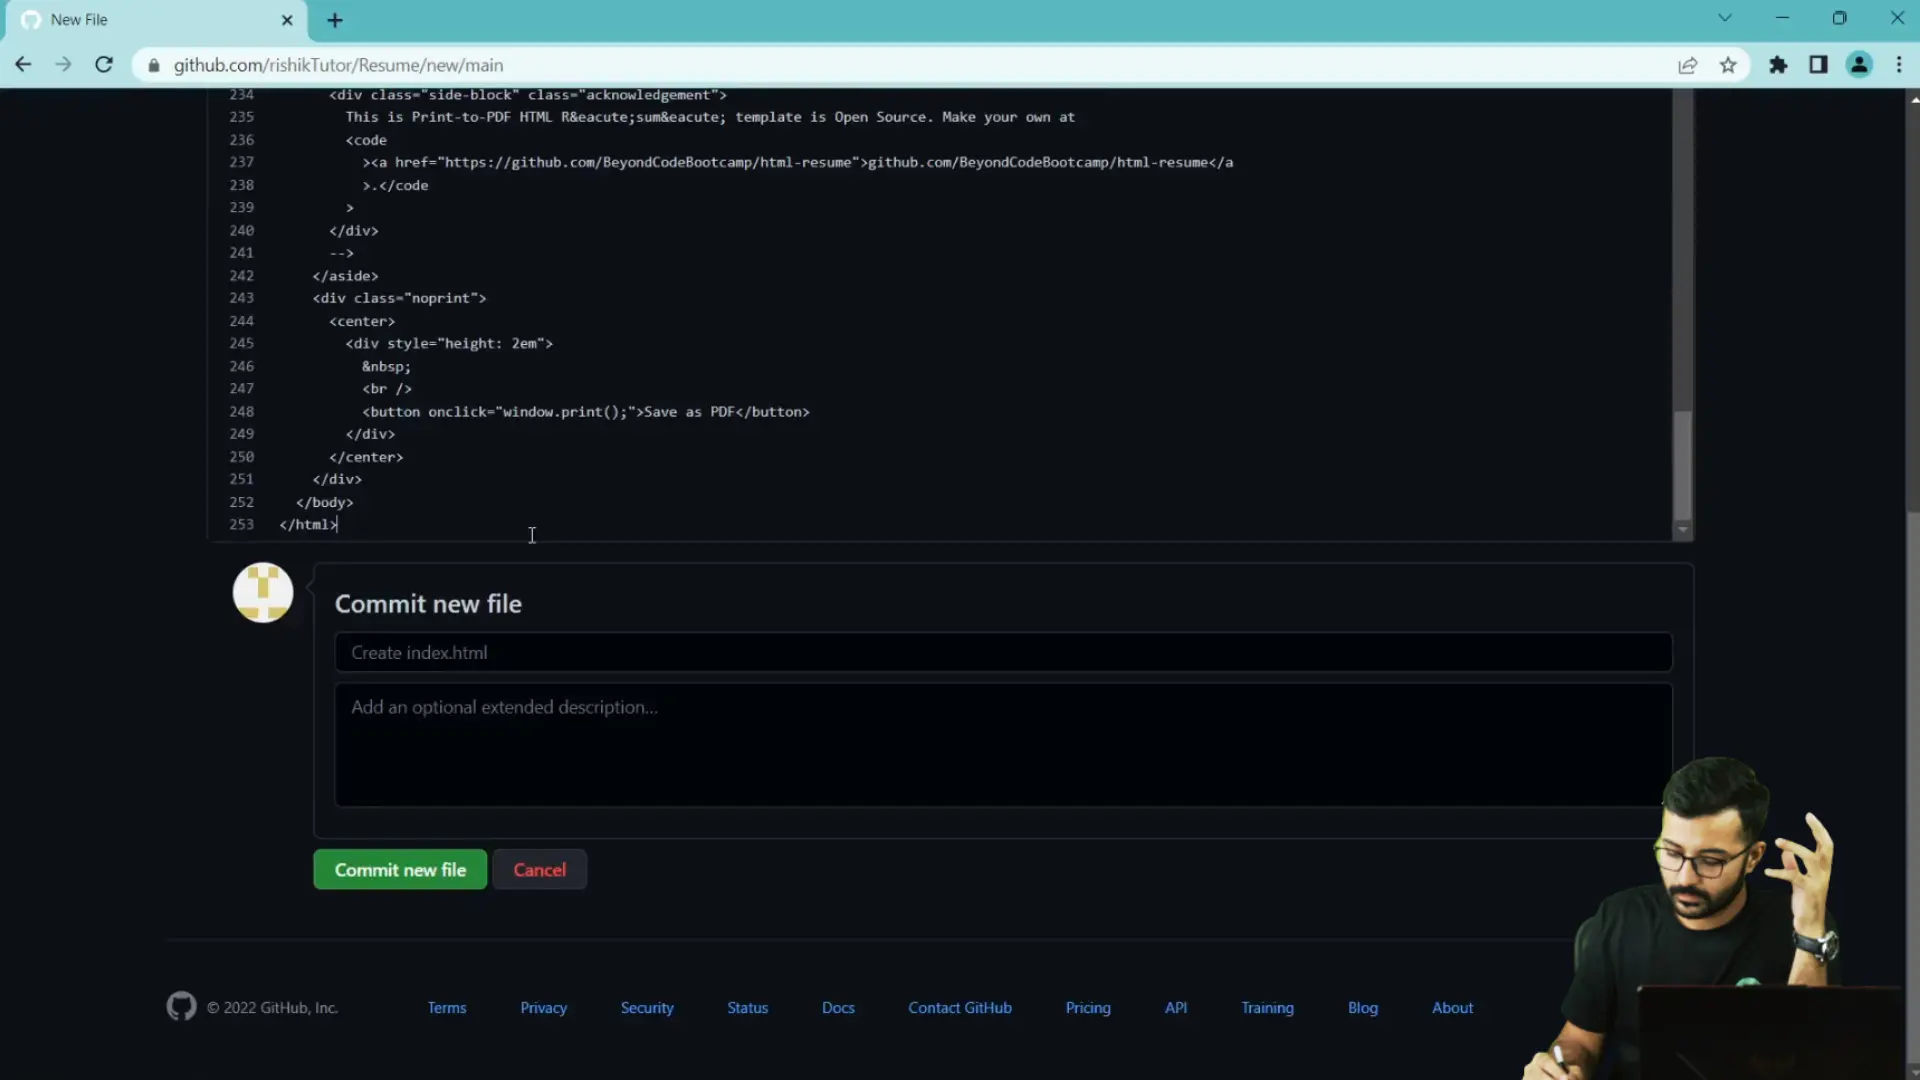Toggle the browser side panel icon

point(1818,65)
